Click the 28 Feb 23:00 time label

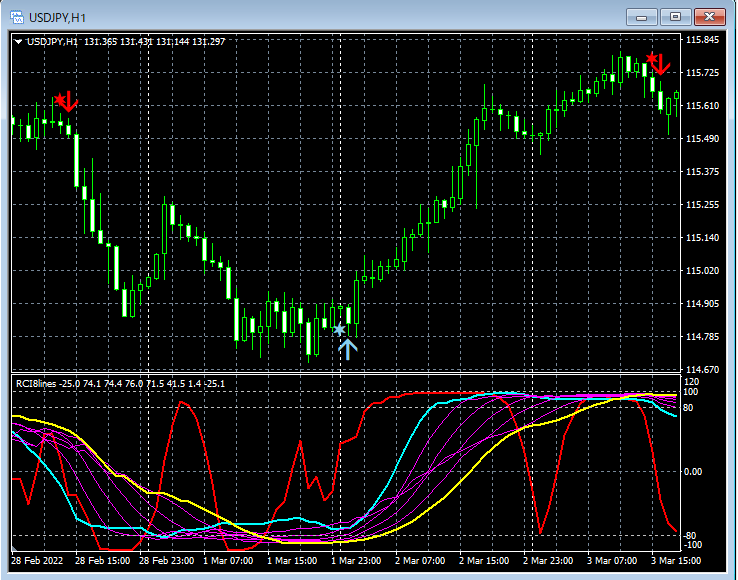pos(166,561)
